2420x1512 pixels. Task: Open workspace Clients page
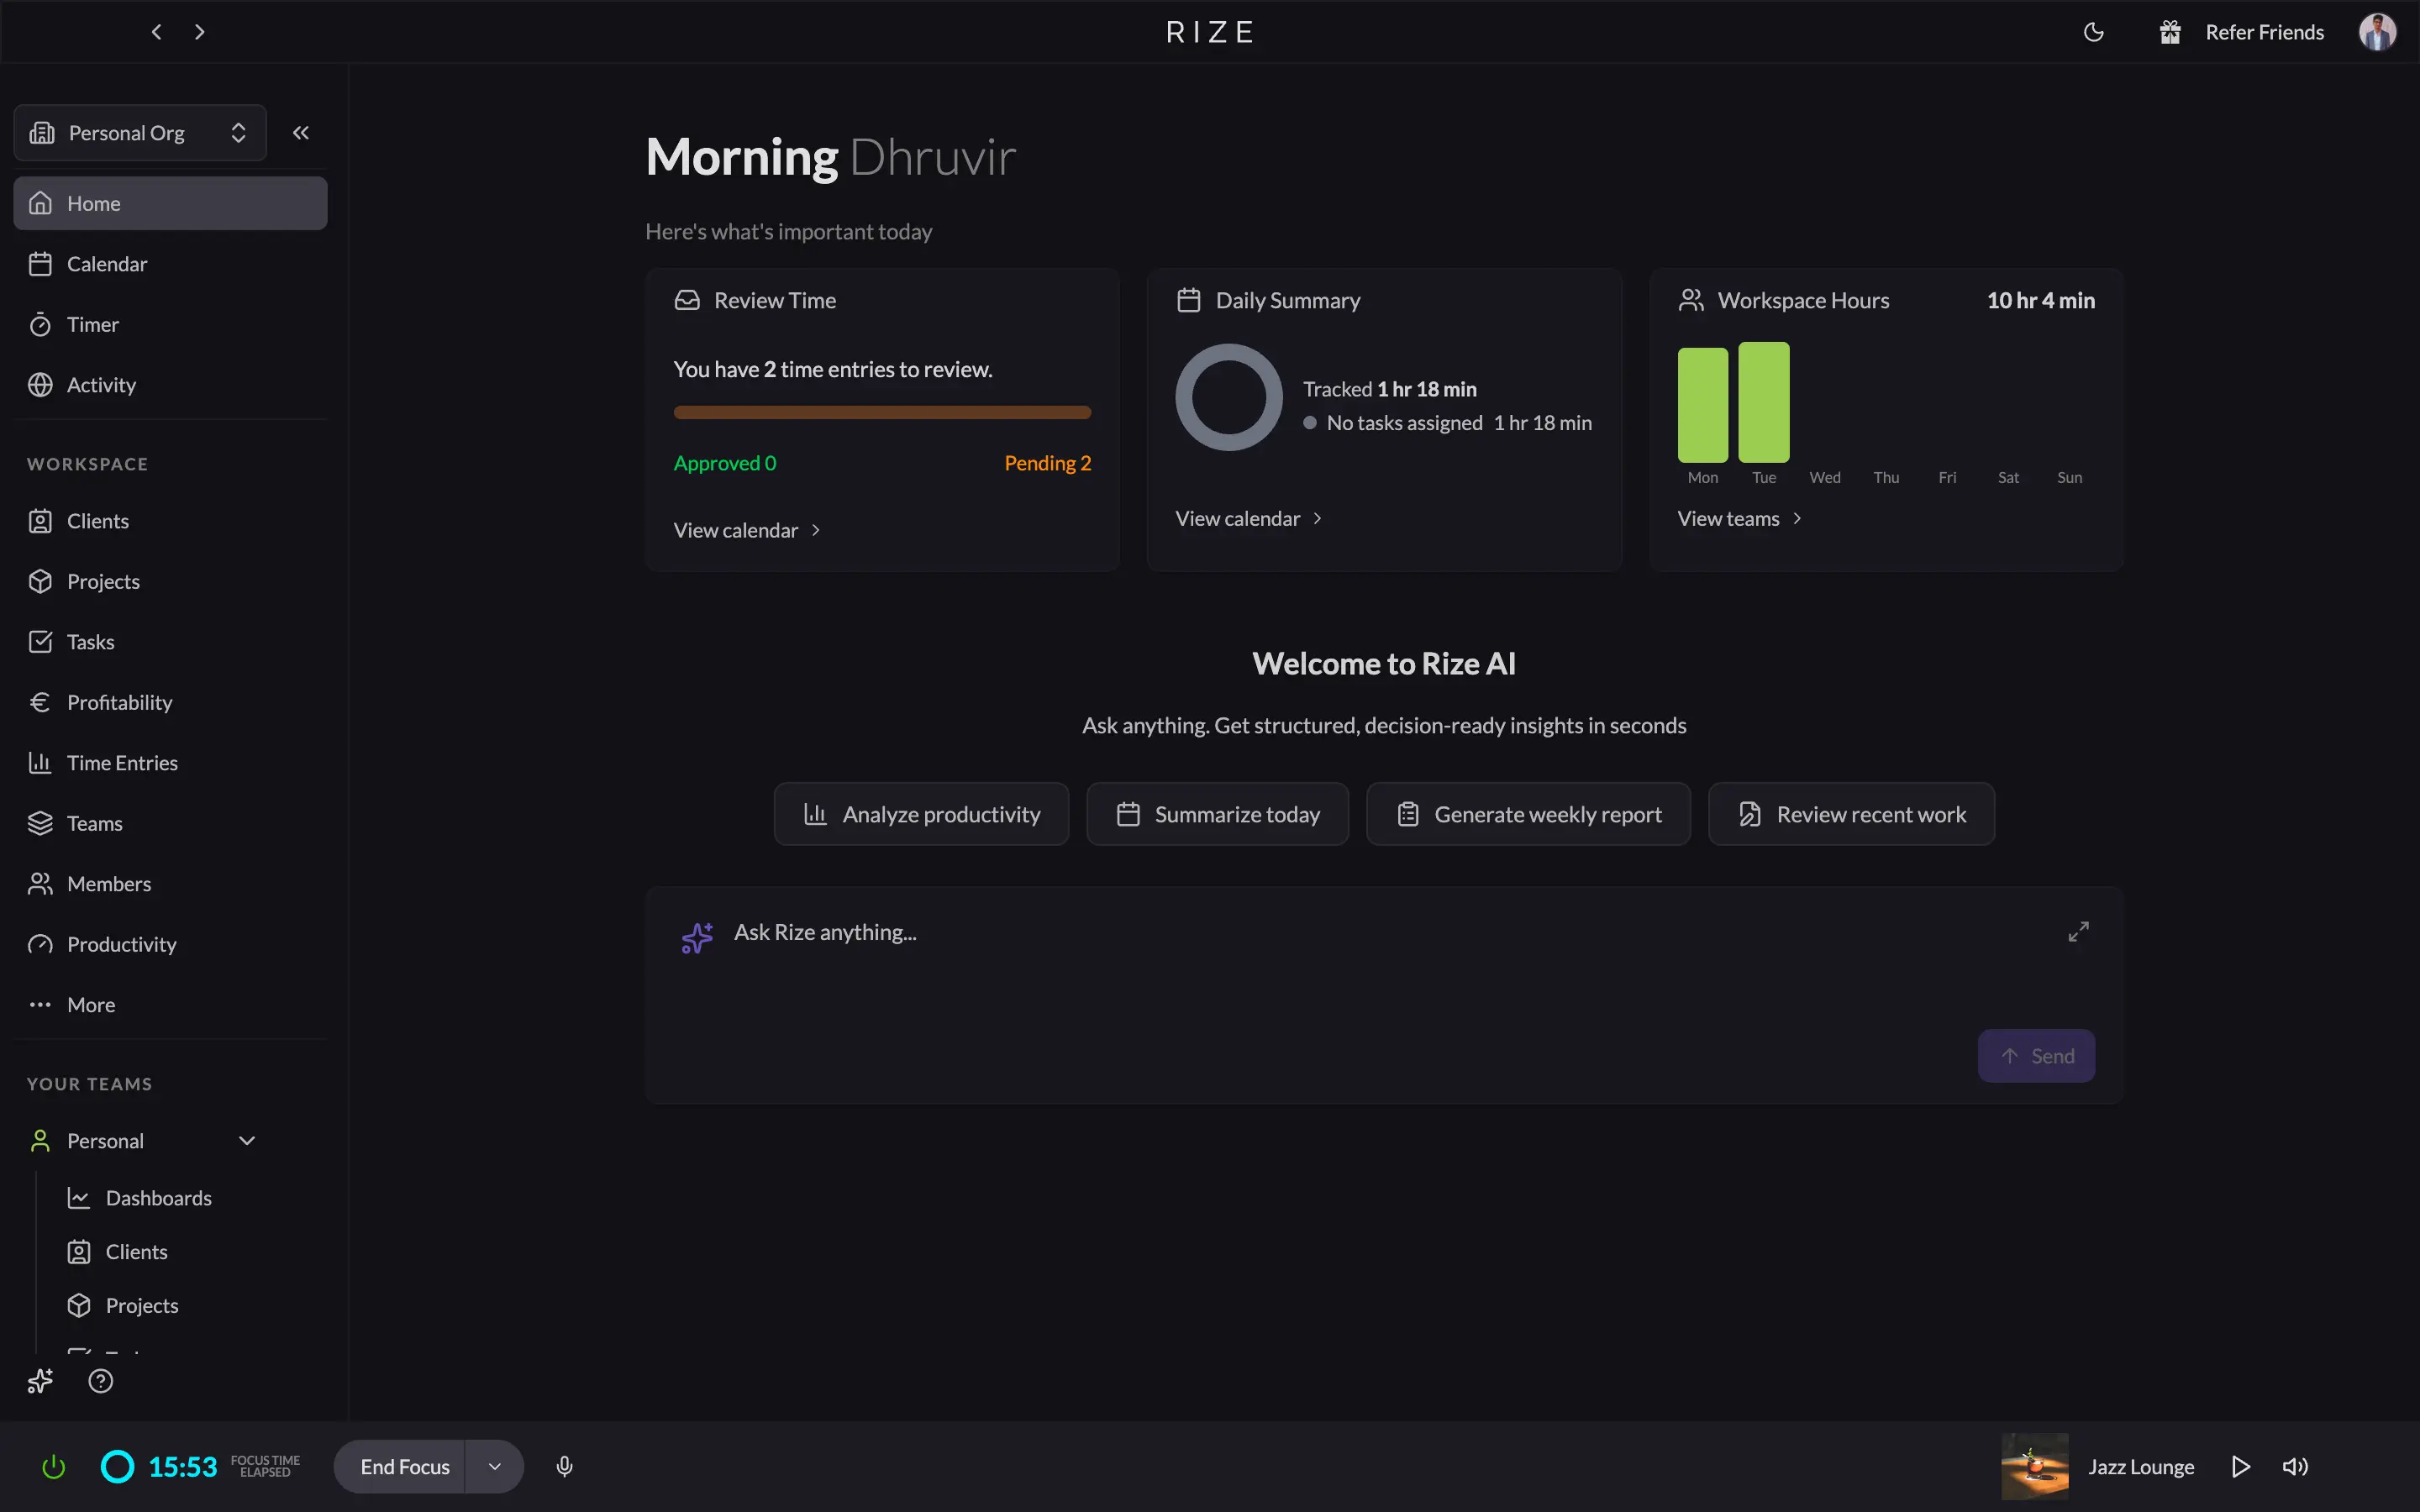pyautogui.click(x=170, y=521)
